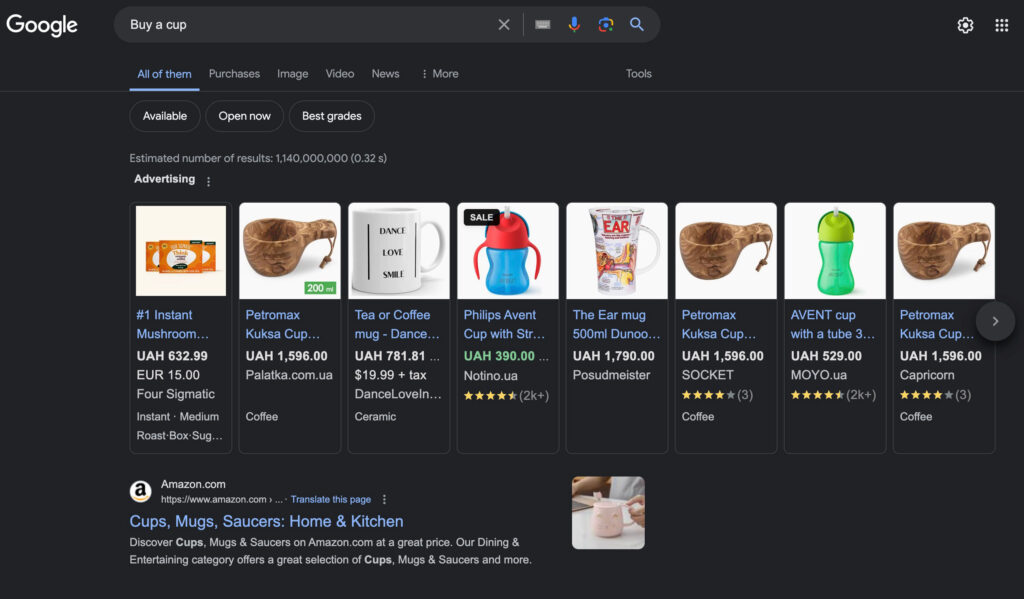The width and height of the screenshot is (1024, 599).
Task: Select the "All of them" tab
Action: [x=165, y=74]
